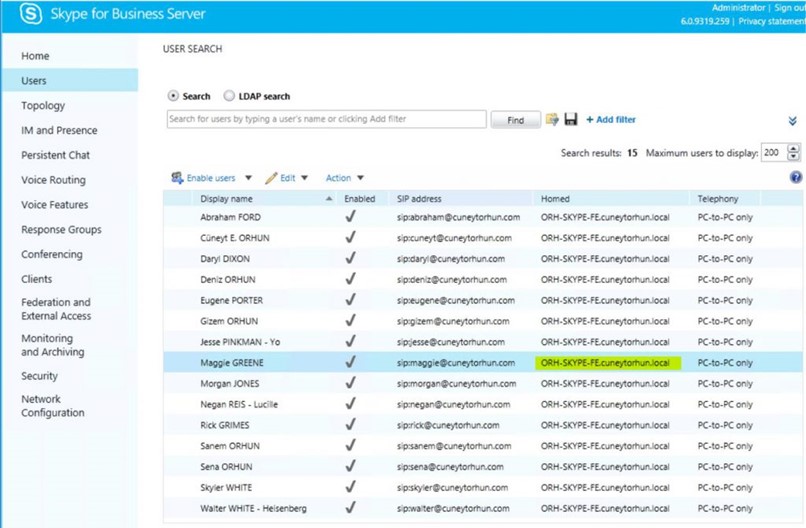Click SIP address column header

point(419,198)
